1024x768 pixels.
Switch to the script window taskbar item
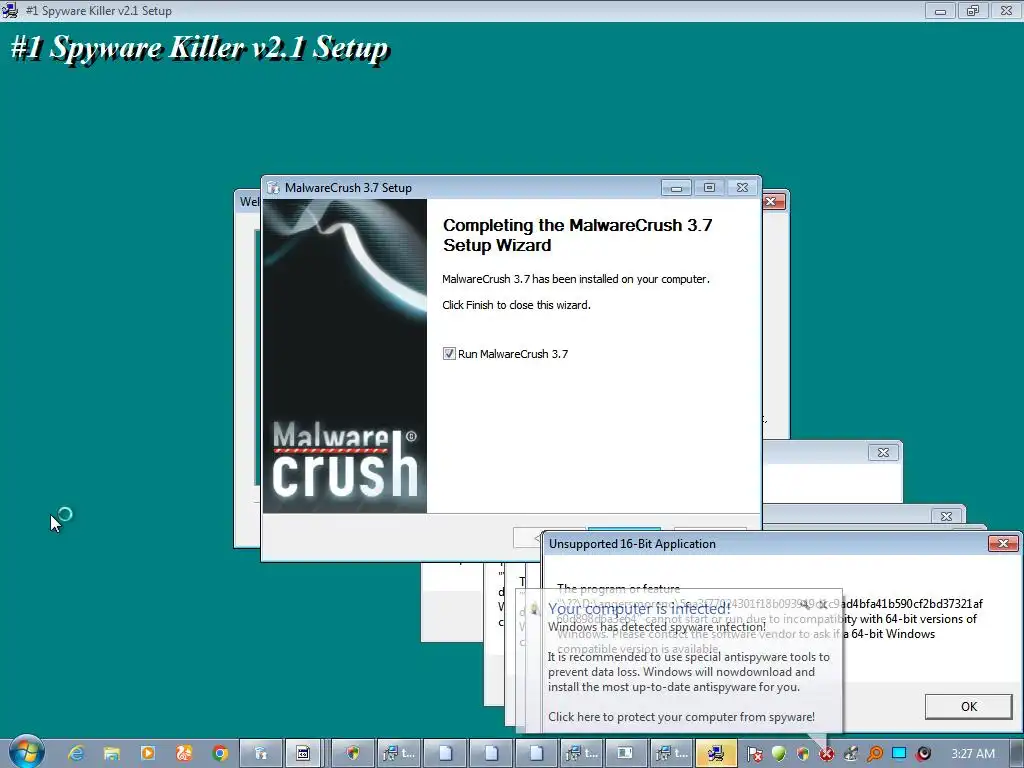pos(303,754)
